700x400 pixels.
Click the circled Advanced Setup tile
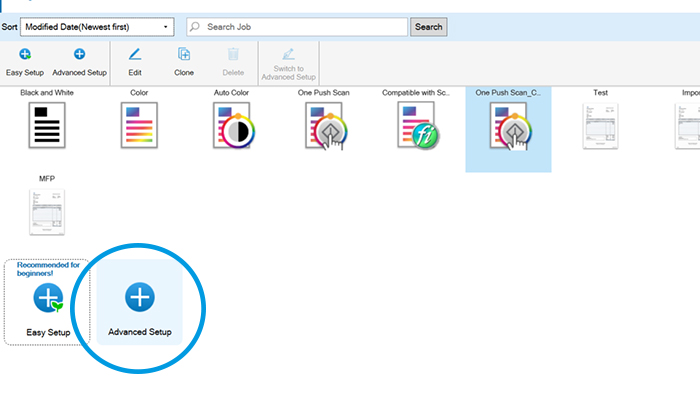point(139,303)
